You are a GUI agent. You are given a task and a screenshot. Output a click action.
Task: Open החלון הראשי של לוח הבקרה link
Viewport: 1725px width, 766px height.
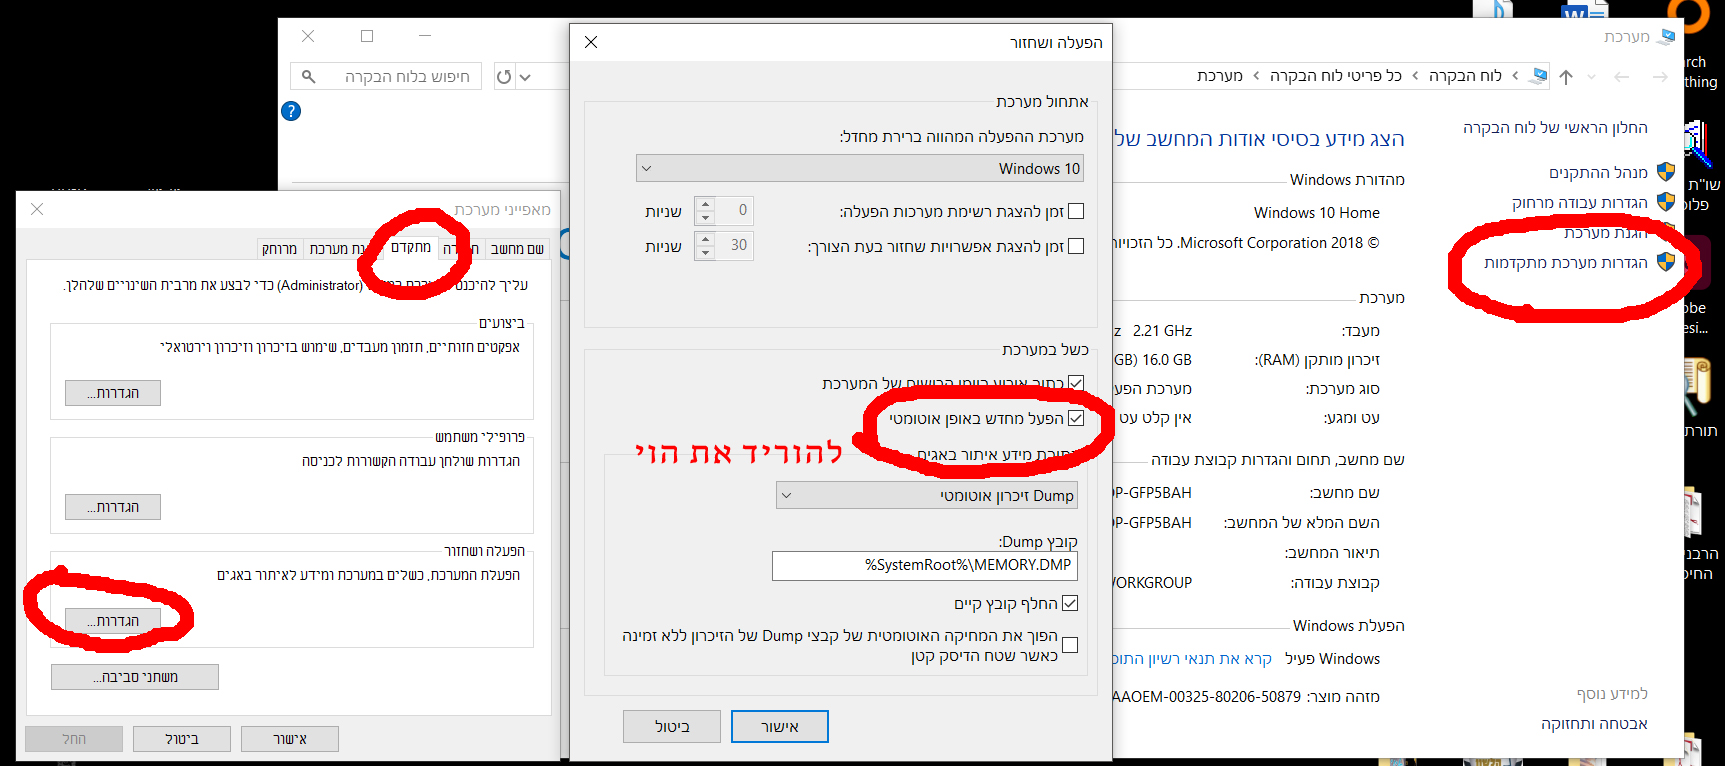[x=1555, y=127]
